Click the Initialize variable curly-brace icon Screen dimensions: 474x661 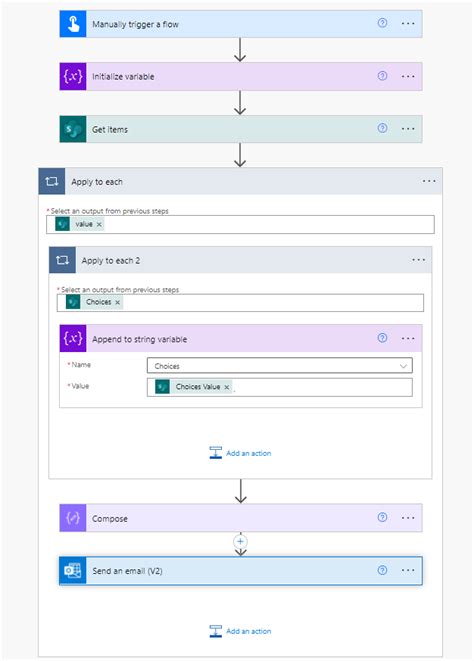73,76
